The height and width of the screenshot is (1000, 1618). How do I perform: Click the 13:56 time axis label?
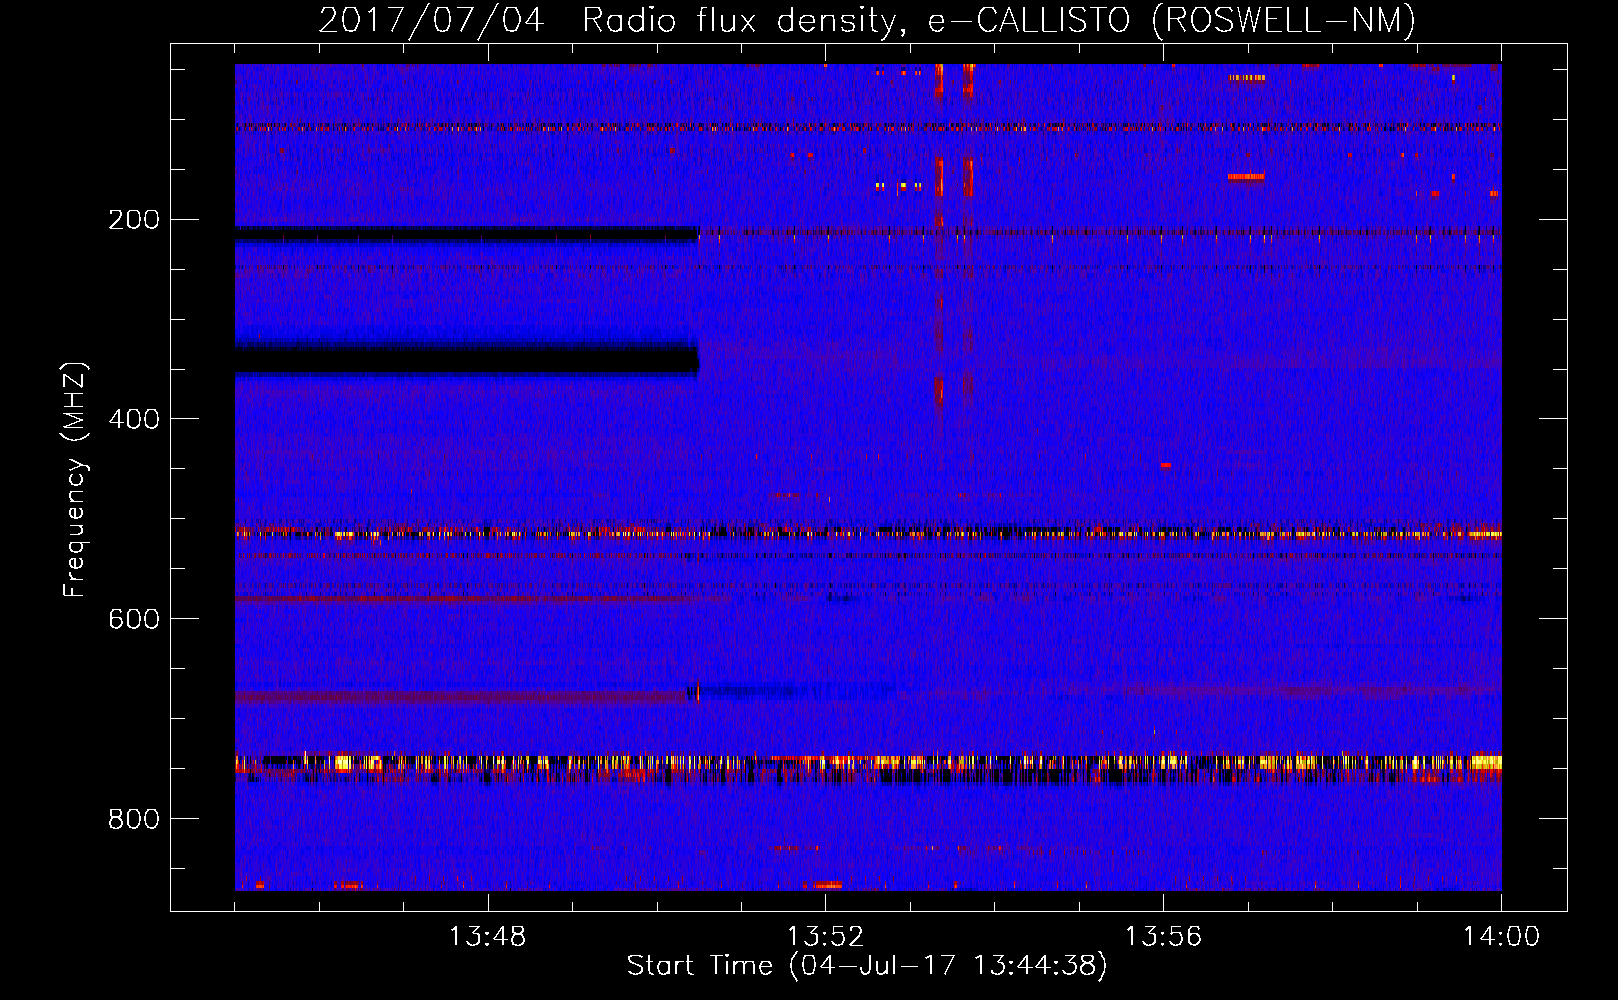click(1163, 937)
